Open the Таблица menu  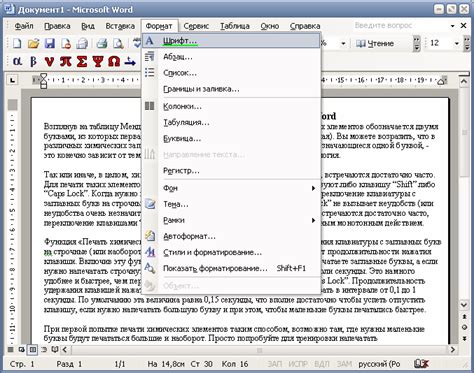pos(235,26)
